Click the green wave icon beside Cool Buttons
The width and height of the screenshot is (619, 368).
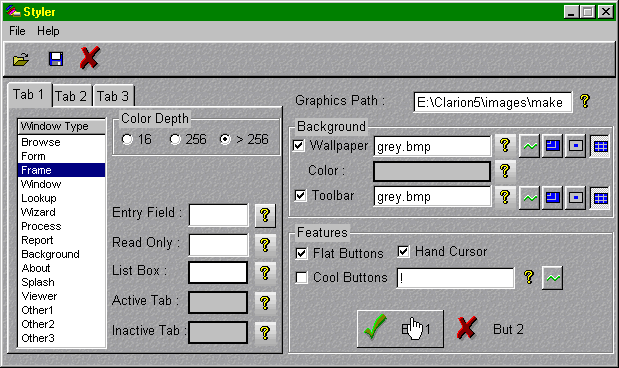pyautogui.click(x=552, y=278)
